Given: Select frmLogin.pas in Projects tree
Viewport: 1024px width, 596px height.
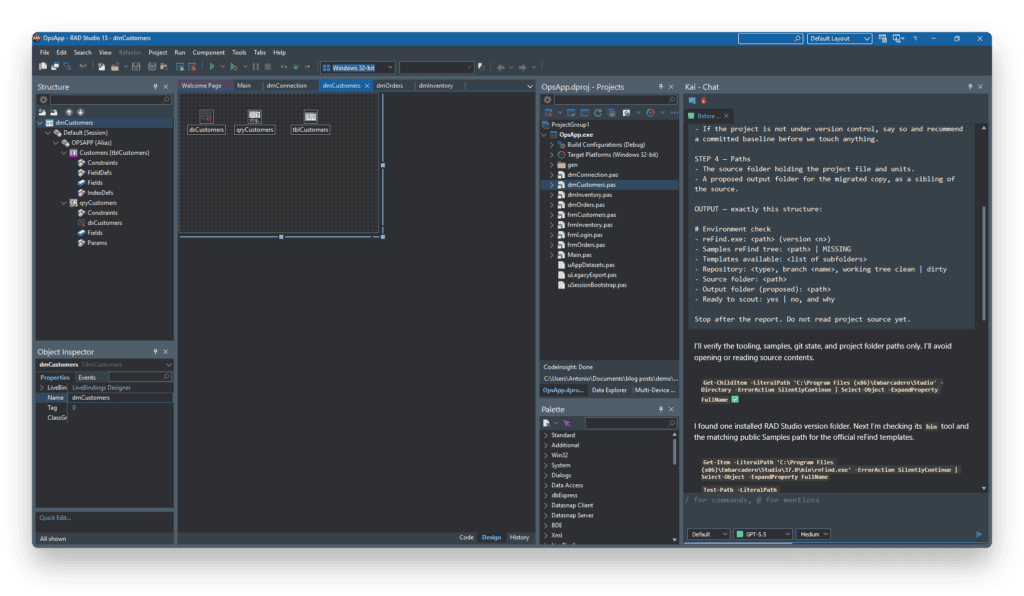Looking at the screenshot, I should coord(584,235).
